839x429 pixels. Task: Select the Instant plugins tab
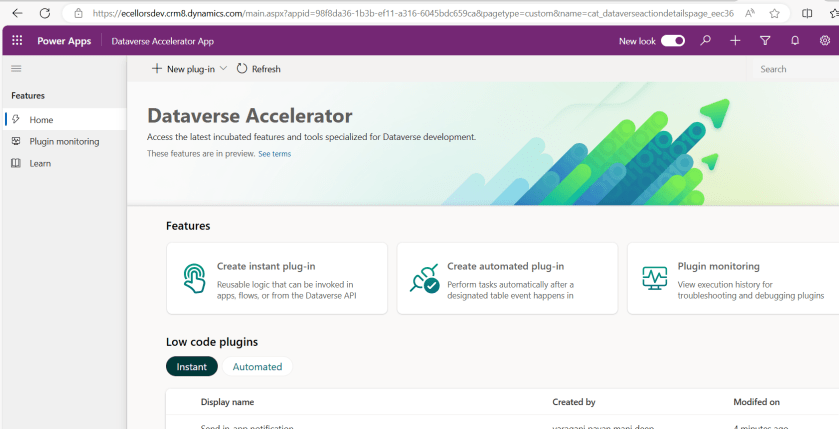191,367
